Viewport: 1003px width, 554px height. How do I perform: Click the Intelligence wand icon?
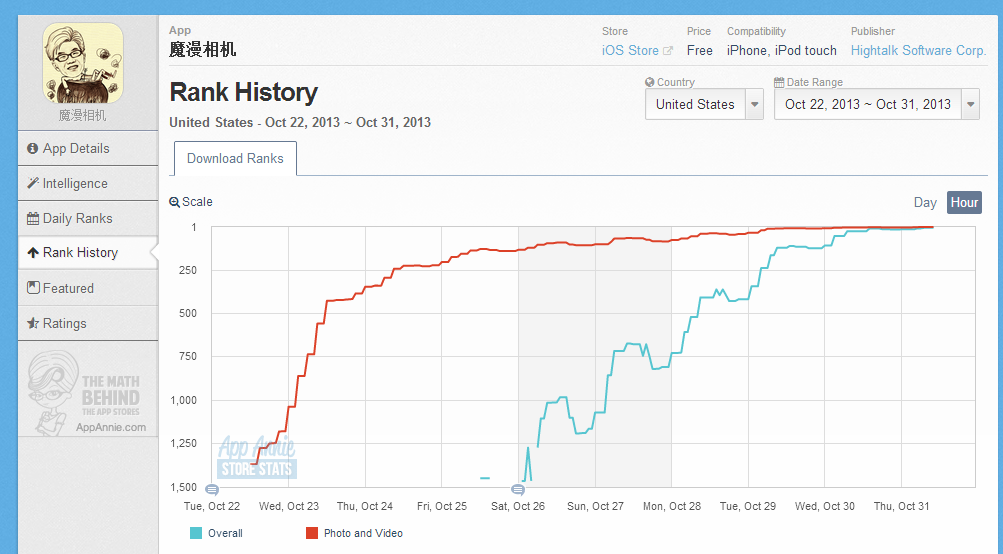(x=33, y=183)
